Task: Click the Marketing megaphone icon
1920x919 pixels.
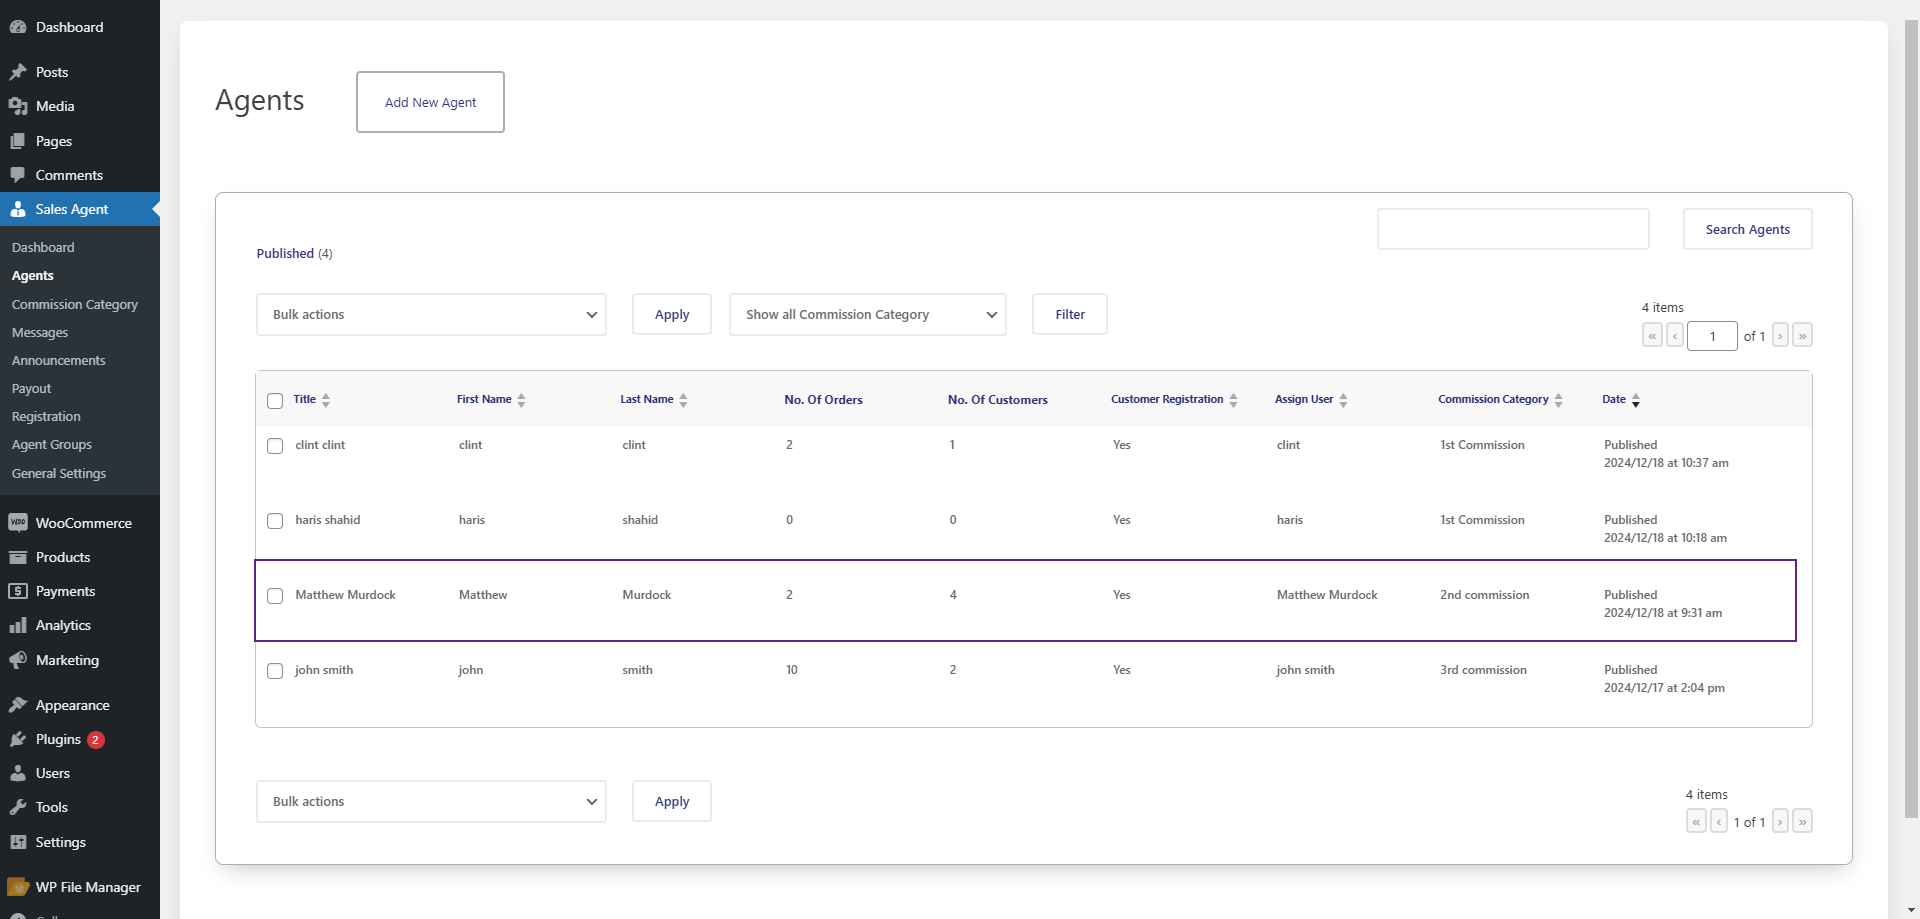Action: point(18,660)
